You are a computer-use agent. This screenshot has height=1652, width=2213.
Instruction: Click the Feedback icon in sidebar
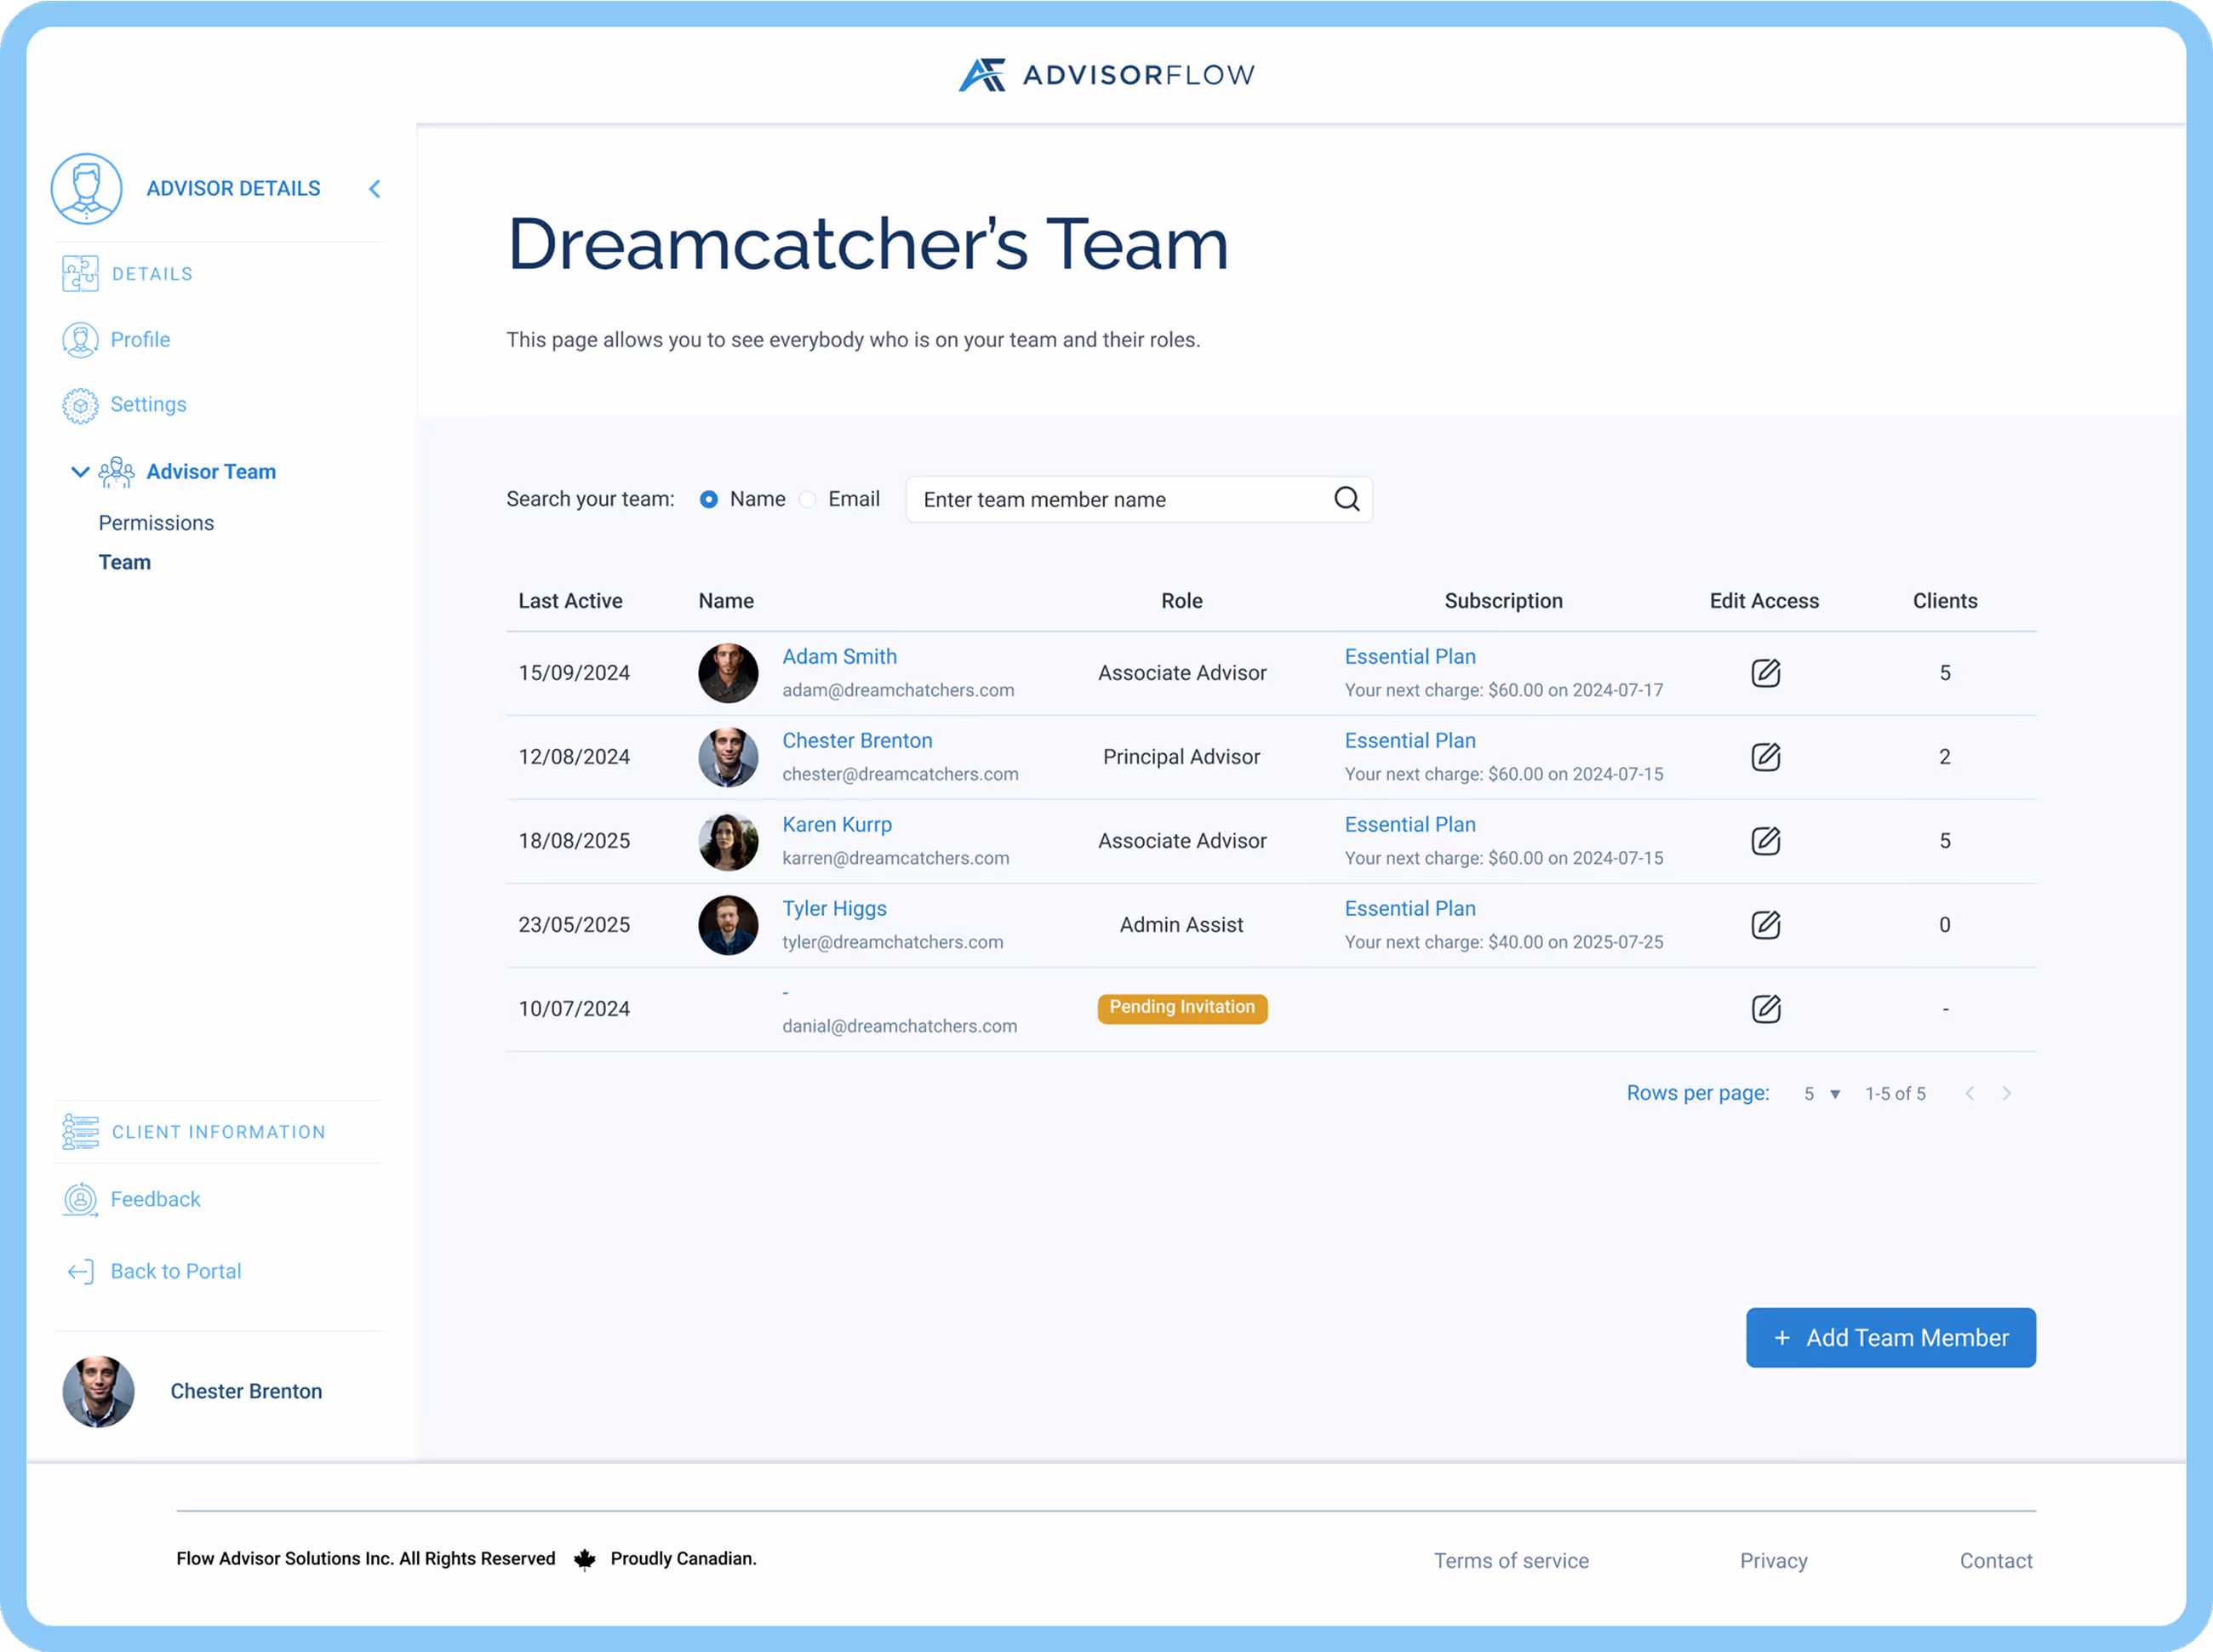80,1199
